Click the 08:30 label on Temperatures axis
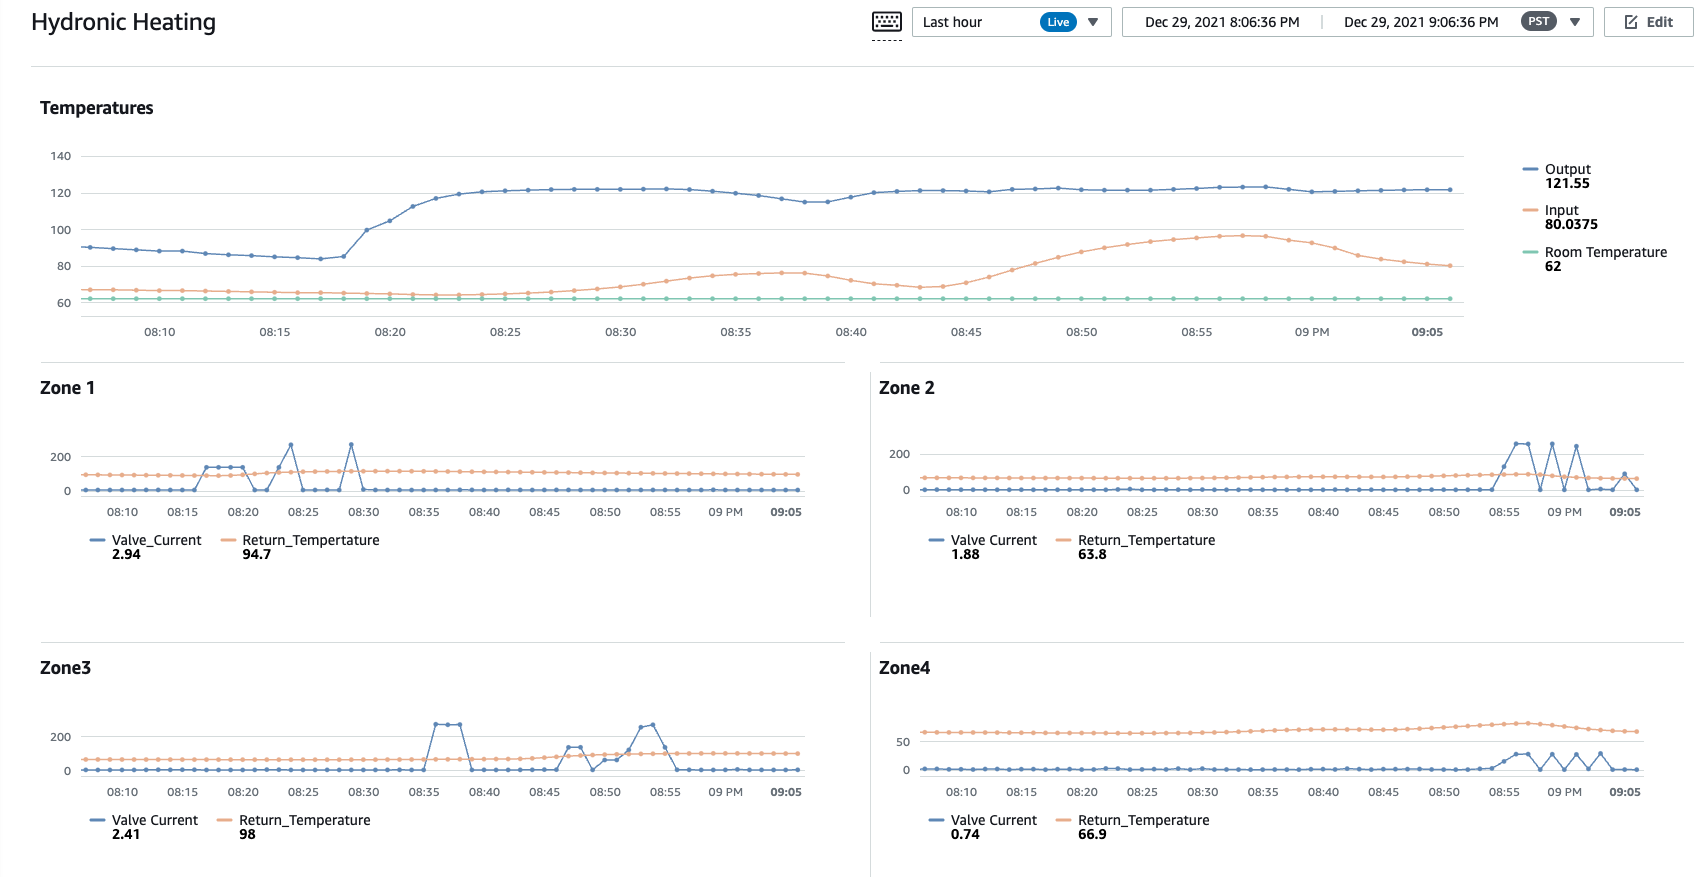Image resolution: width=1707 pixels, height=877 pixels. tap(620, 332)
